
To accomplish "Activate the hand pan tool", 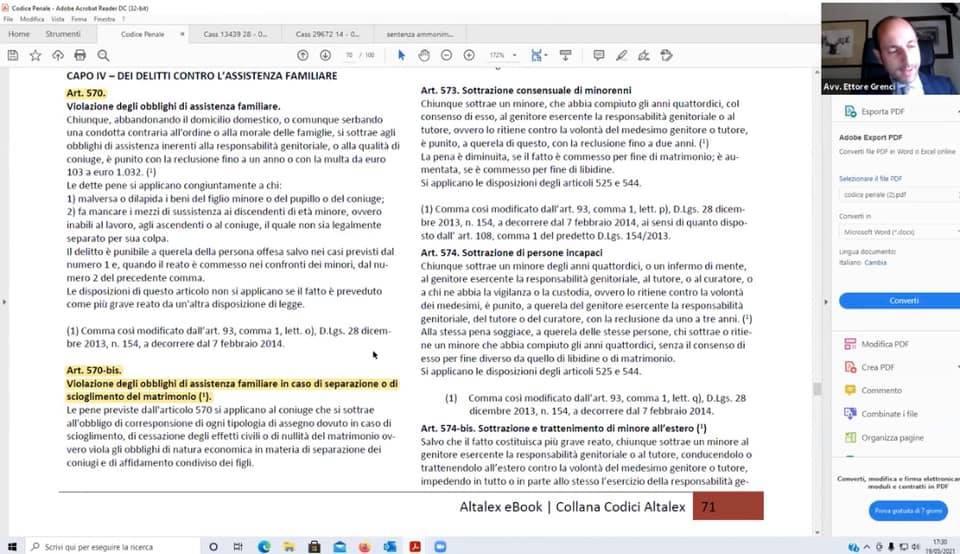I will pos(424,55).
